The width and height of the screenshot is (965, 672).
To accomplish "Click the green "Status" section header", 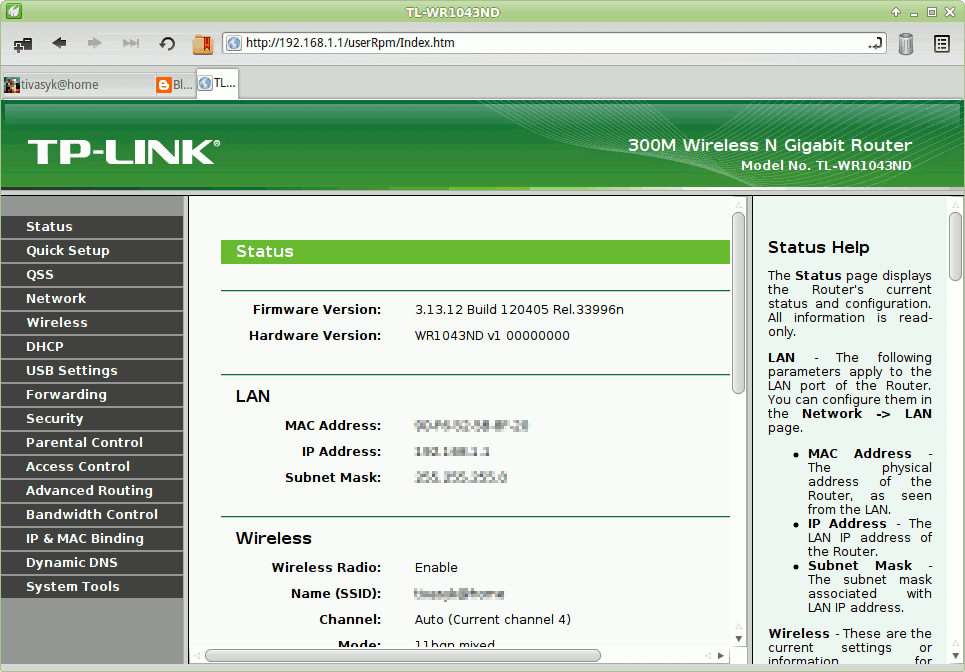I will click(475, 252).
